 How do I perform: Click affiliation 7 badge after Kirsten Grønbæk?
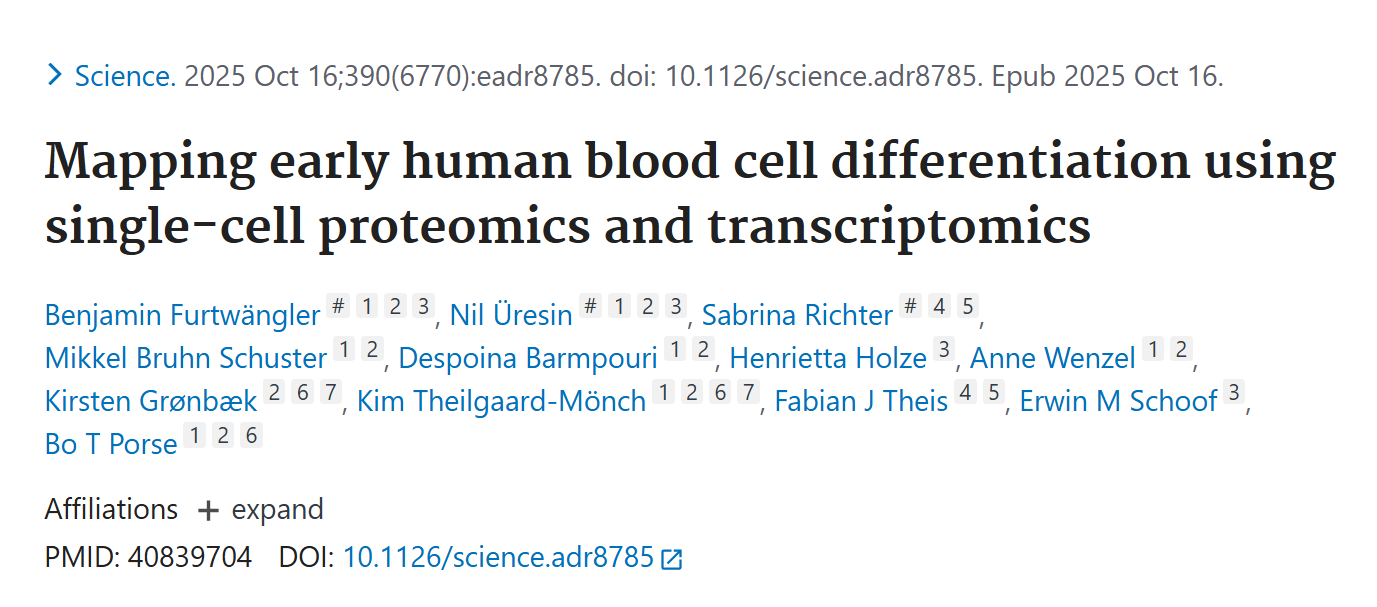[x=331, y=394]
